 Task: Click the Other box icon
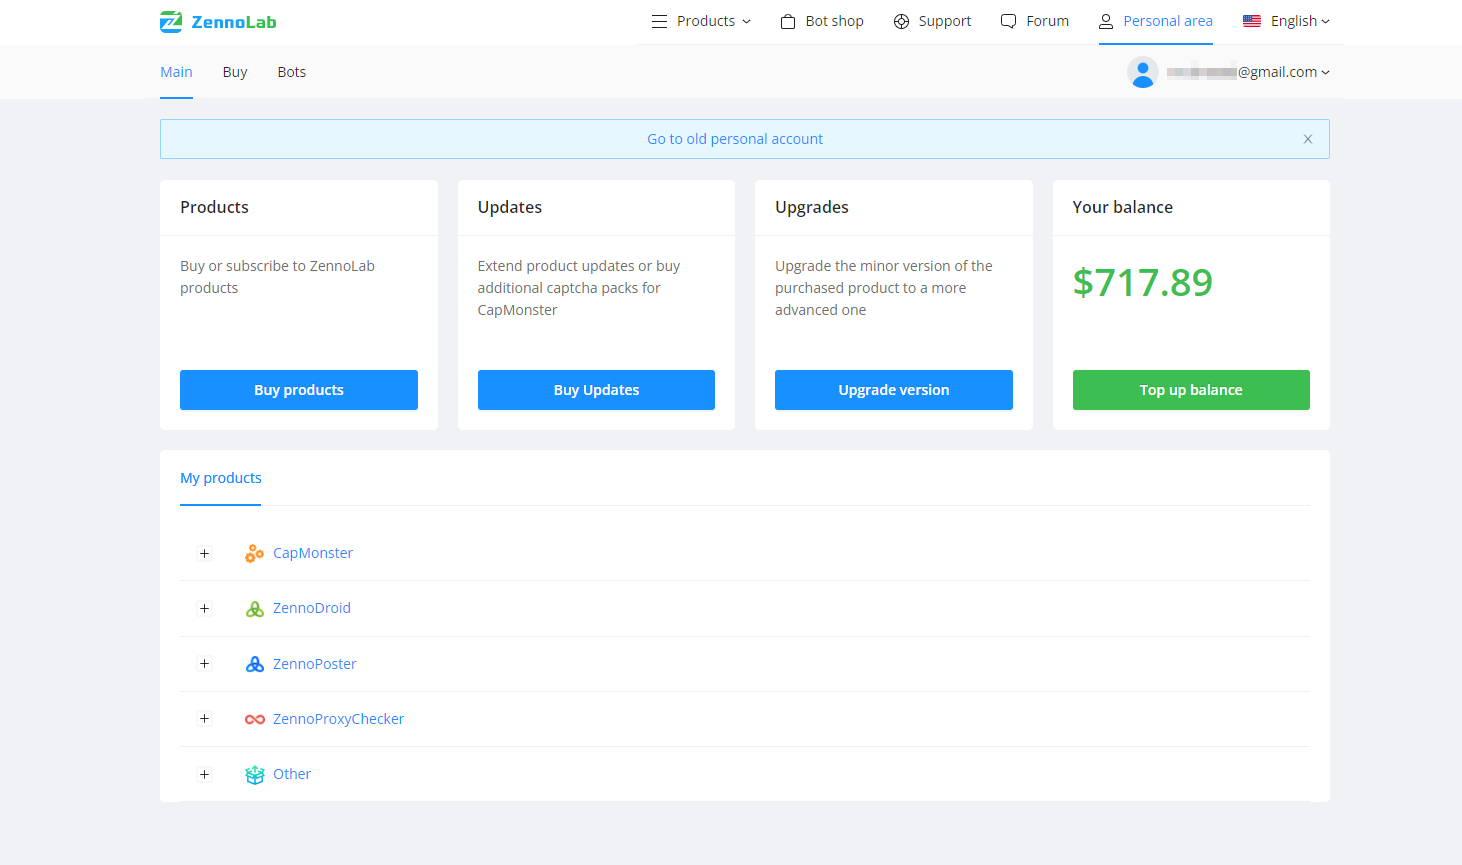[255, 774]
